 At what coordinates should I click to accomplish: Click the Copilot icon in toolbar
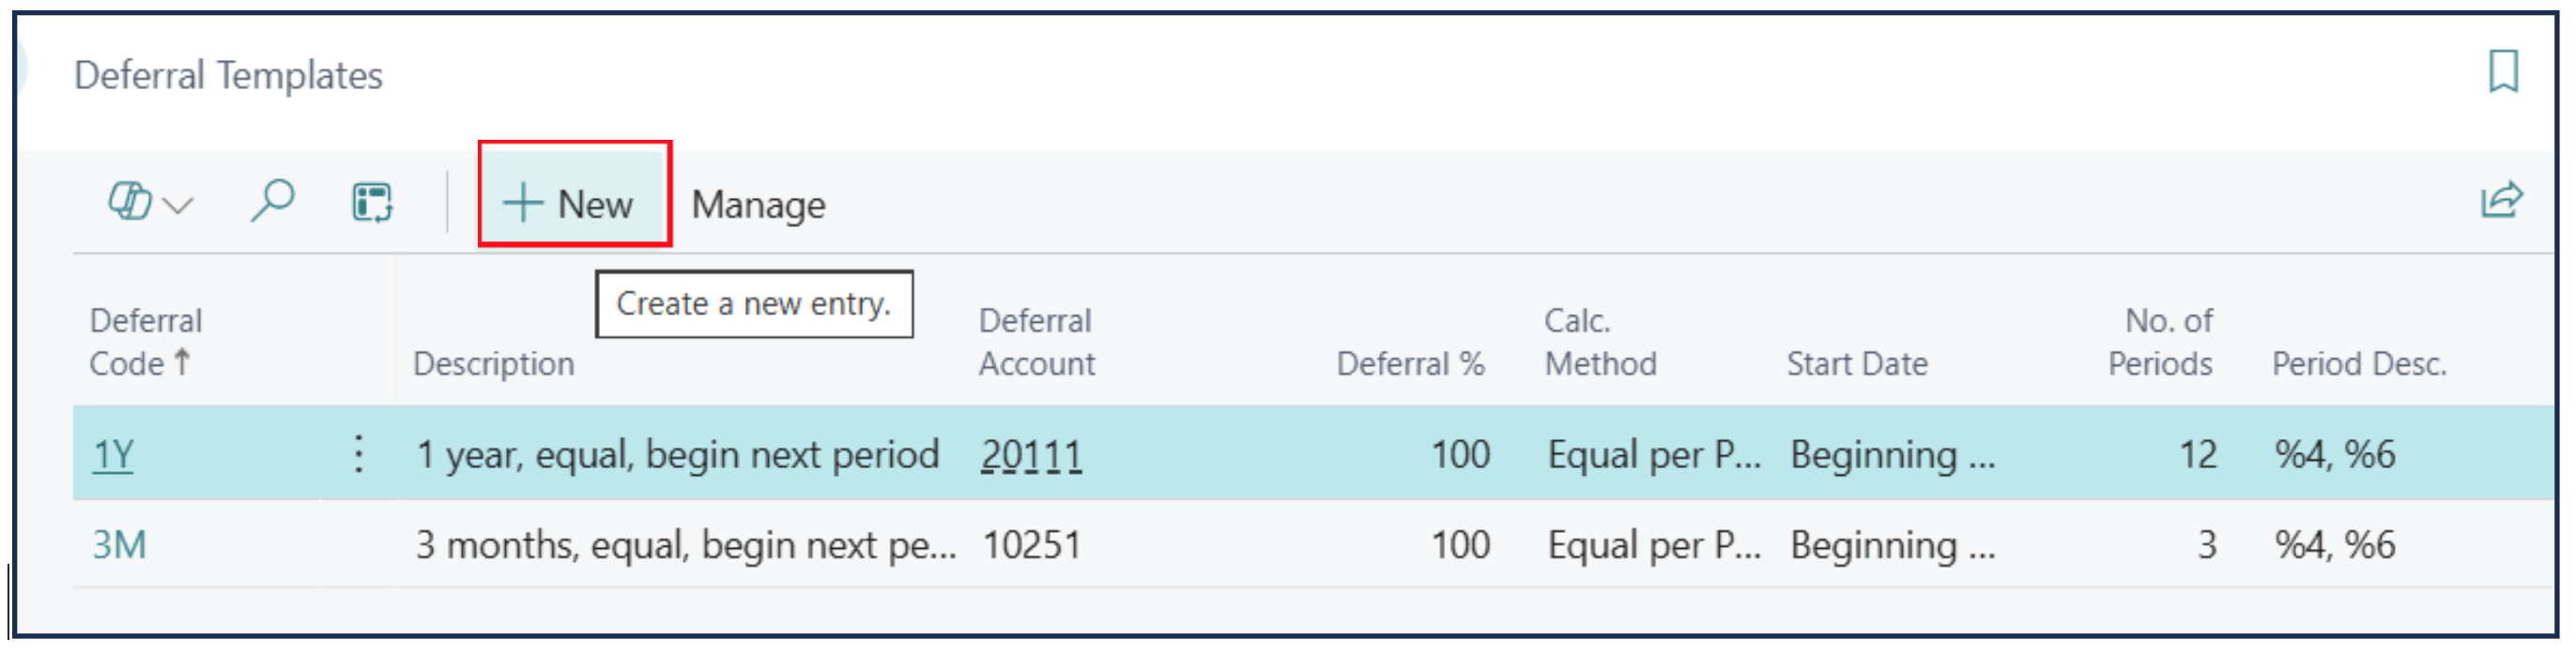(x=129, y=202)
